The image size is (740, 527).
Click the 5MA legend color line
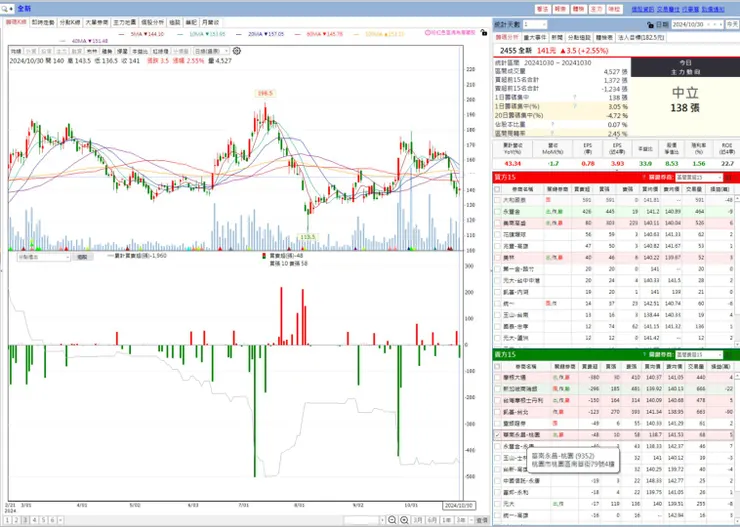(x=122, y=34)
